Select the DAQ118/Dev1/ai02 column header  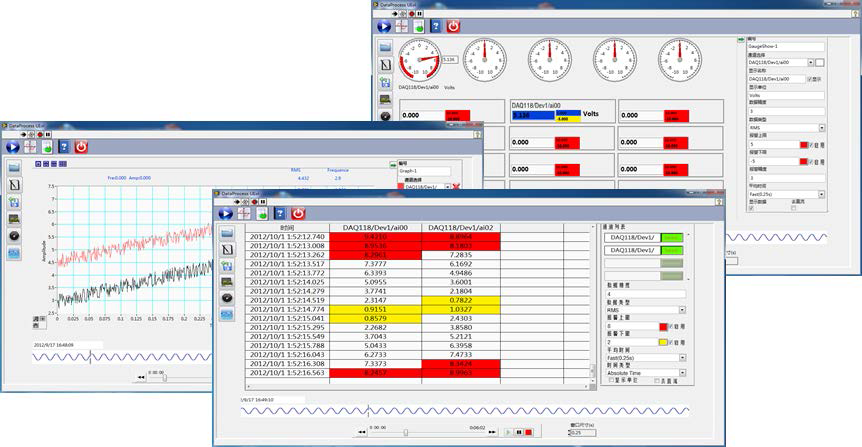pyautogui.click(x=461, y=228)
